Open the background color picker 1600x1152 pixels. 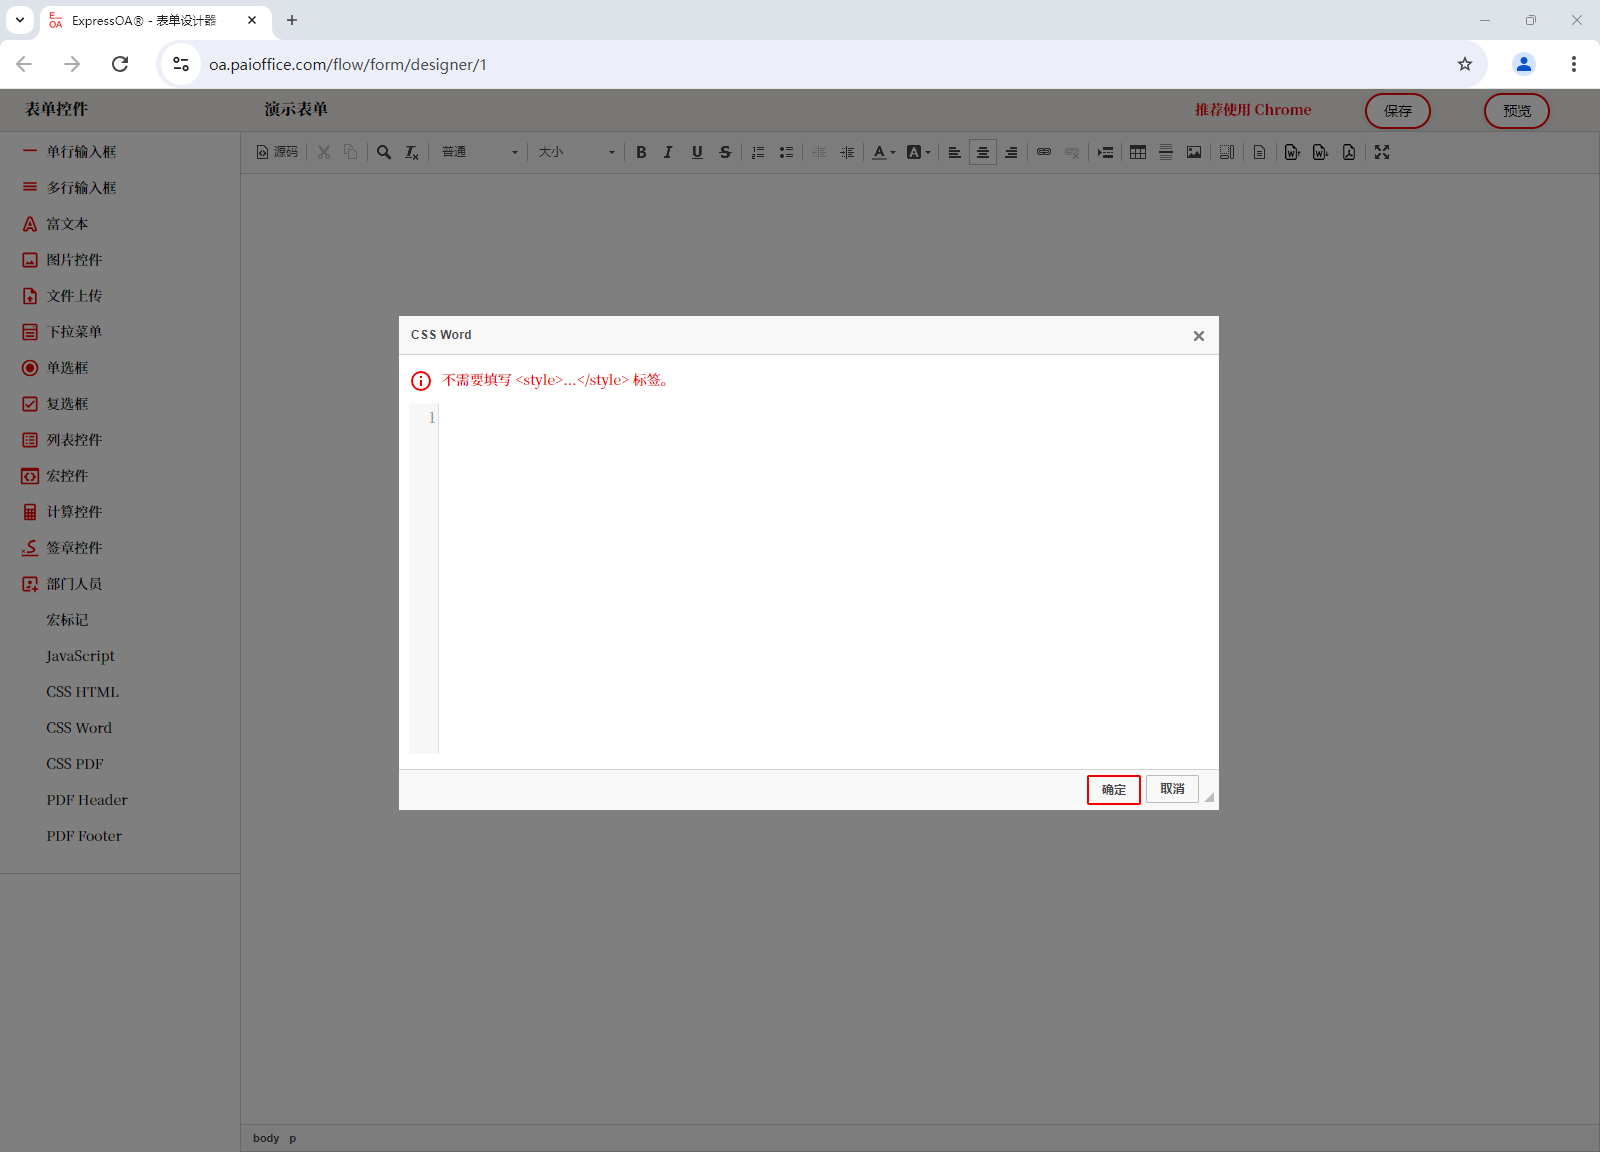(x=918, y=152)
